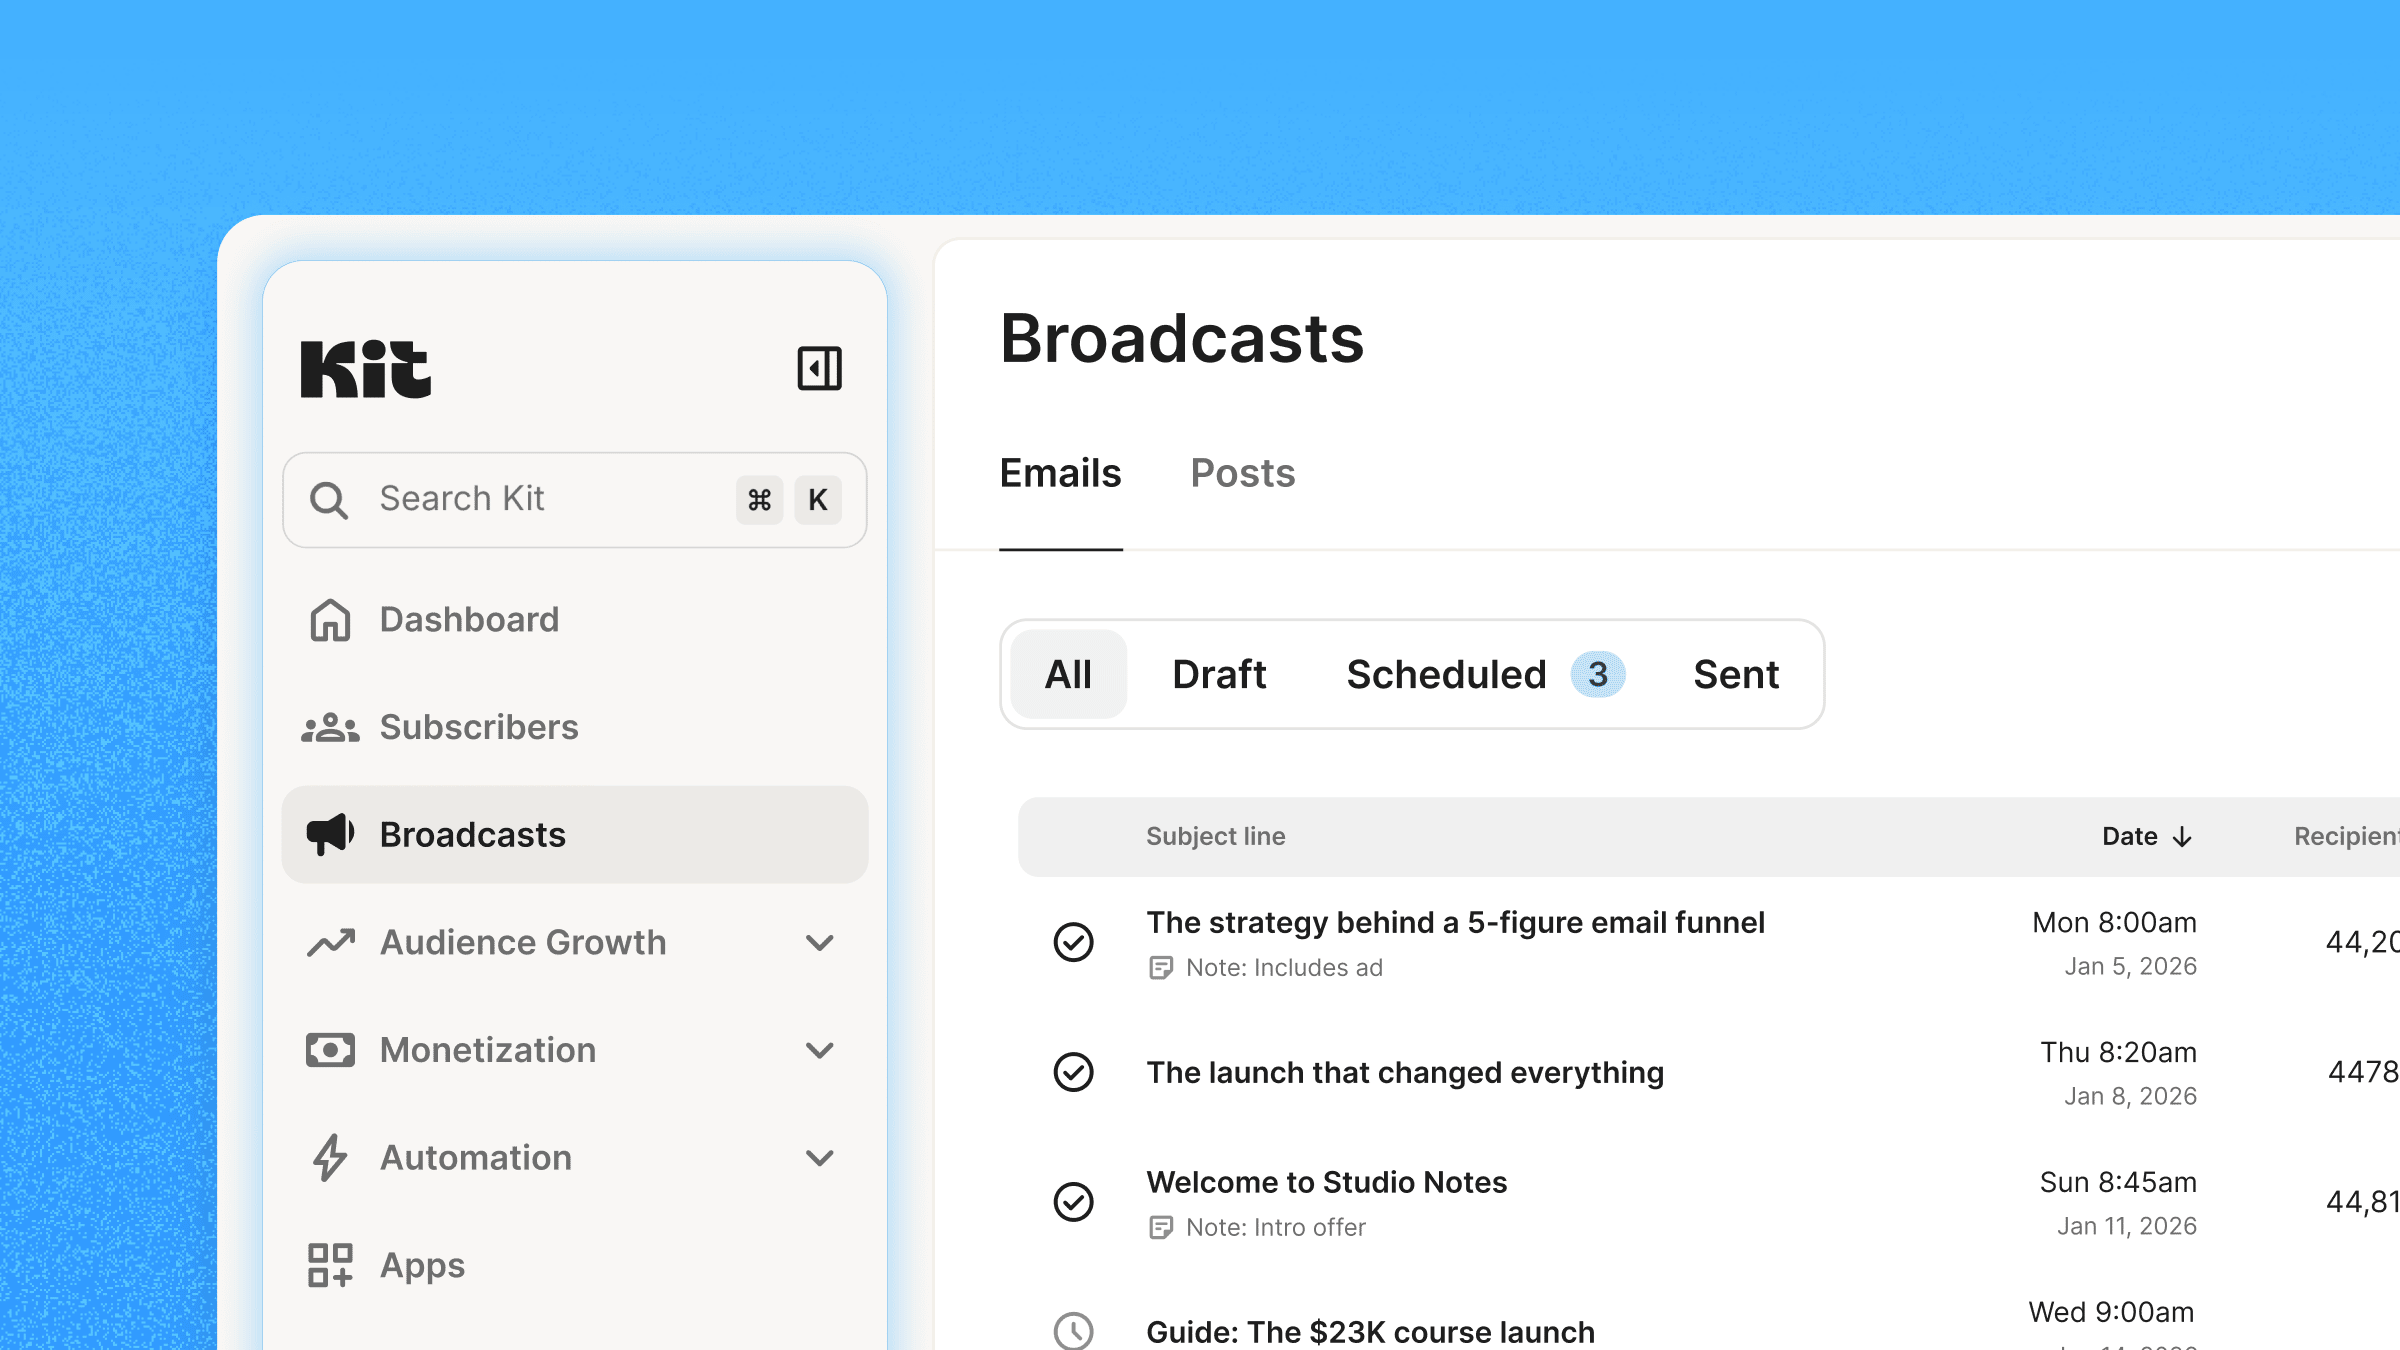Expand the Automation chevron

click(820, 1158)
